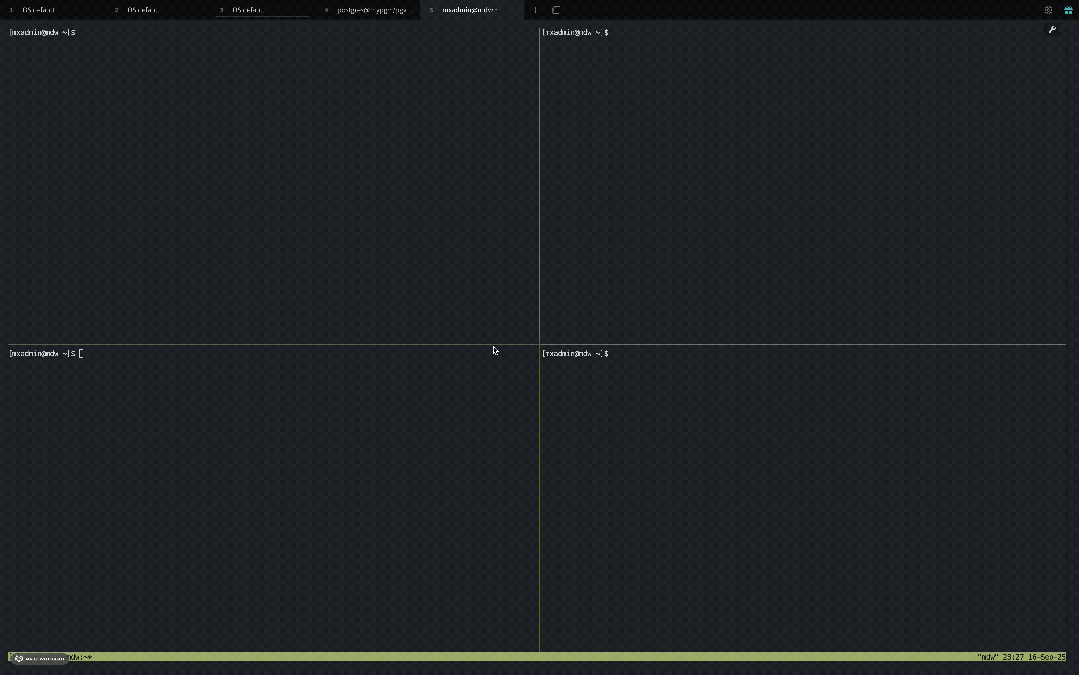Click the shell prompt in the bottom-right pane
Image resolution: width=1080 pixels, height=676 pixels.
pyautogui.click(x=575, y=354)
